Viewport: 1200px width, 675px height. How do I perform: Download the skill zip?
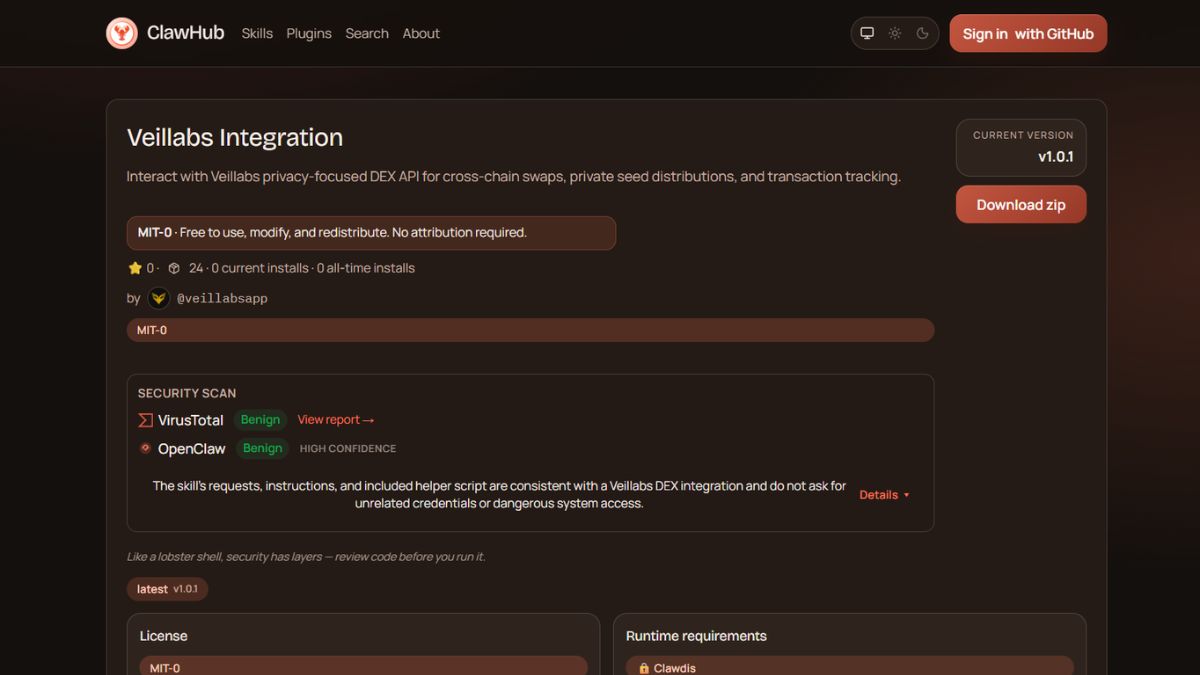[1021, 204]
